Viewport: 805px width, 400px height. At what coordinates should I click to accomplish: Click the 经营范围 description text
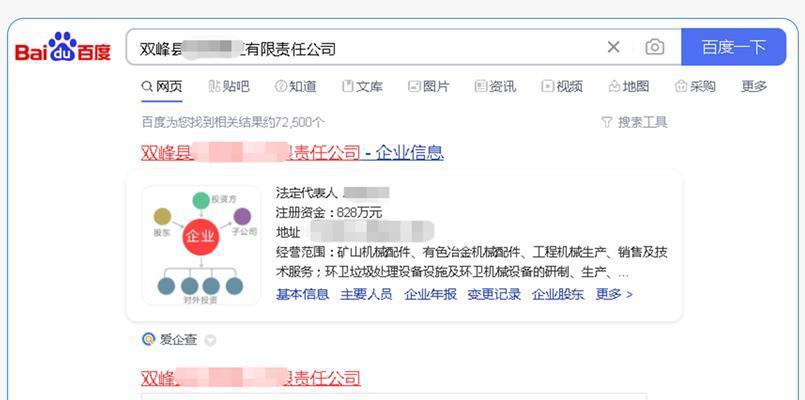(472, 262)
